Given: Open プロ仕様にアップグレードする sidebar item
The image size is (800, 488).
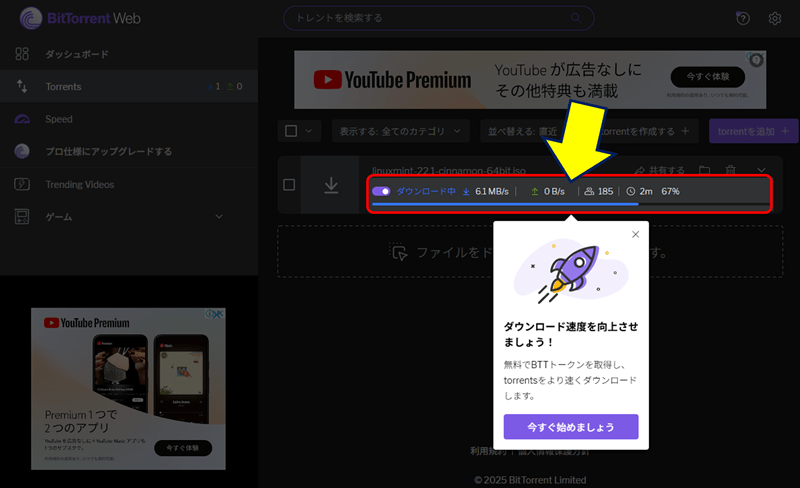Looking at the screenshot, I should coord(129,151).
